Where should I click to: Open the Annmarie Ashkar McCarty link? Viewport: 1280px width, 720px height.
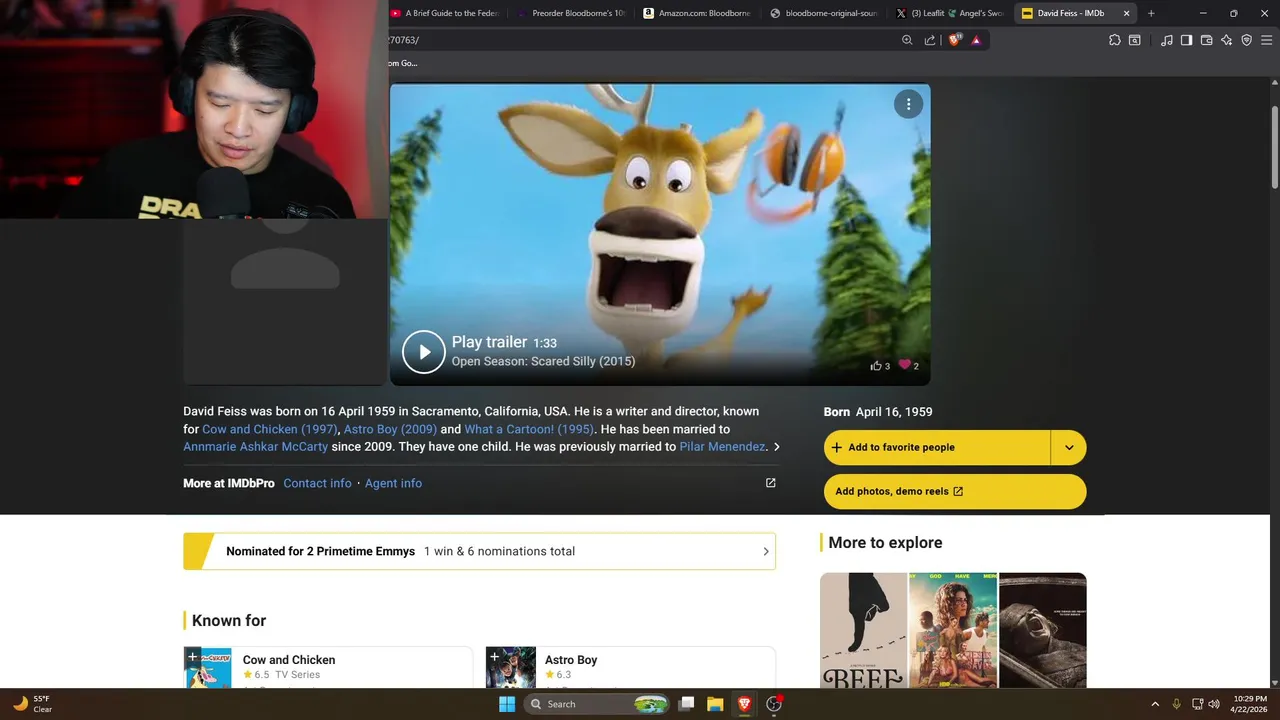[x=255, y=447]
